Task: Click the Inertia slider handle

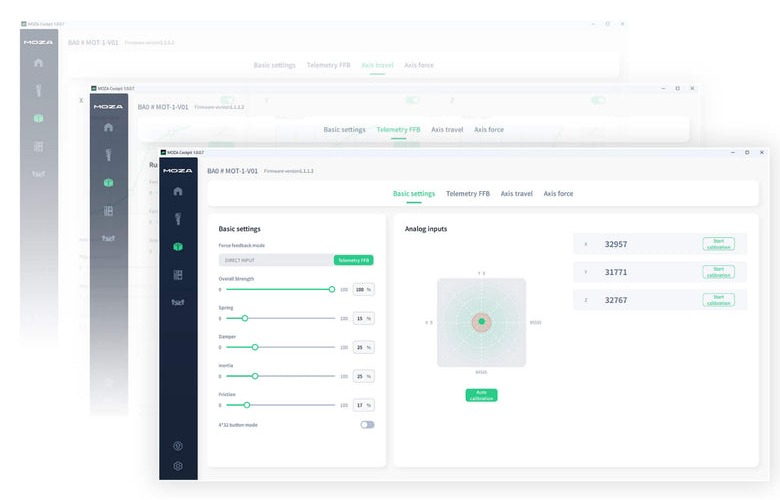Action: click(255, 376)
